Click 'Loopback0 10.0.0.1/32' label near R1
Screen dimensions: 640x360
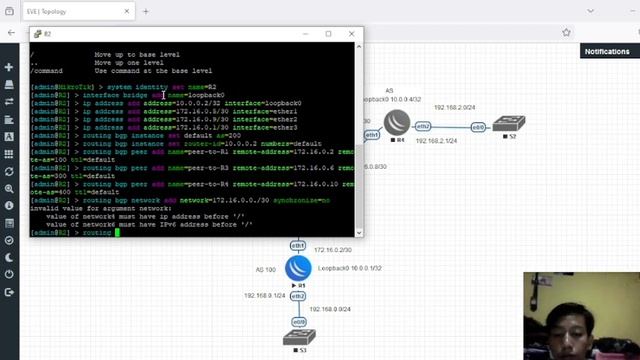[350, 268]
